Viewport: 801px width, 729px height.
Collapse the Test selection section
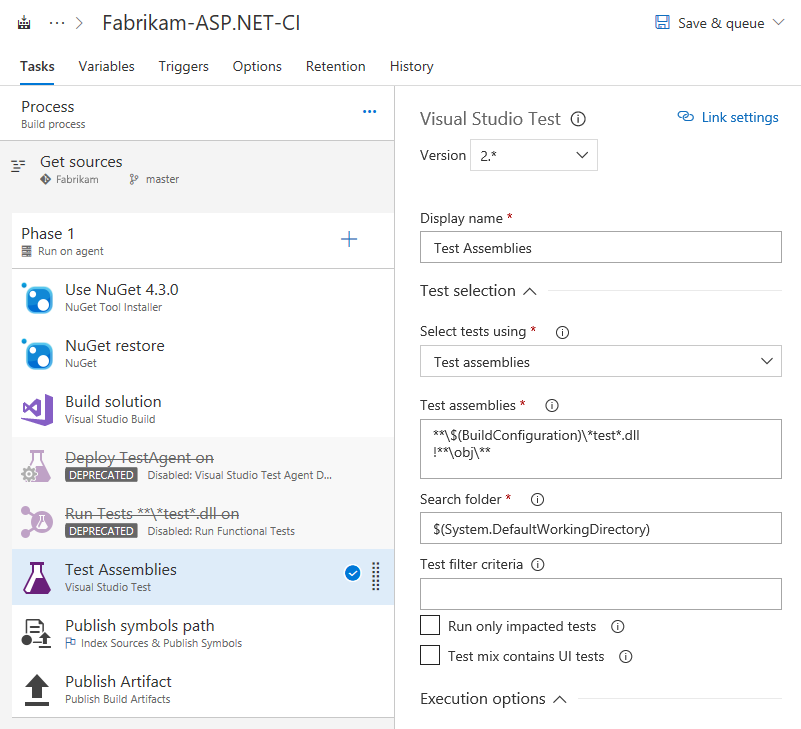[528, 290]
